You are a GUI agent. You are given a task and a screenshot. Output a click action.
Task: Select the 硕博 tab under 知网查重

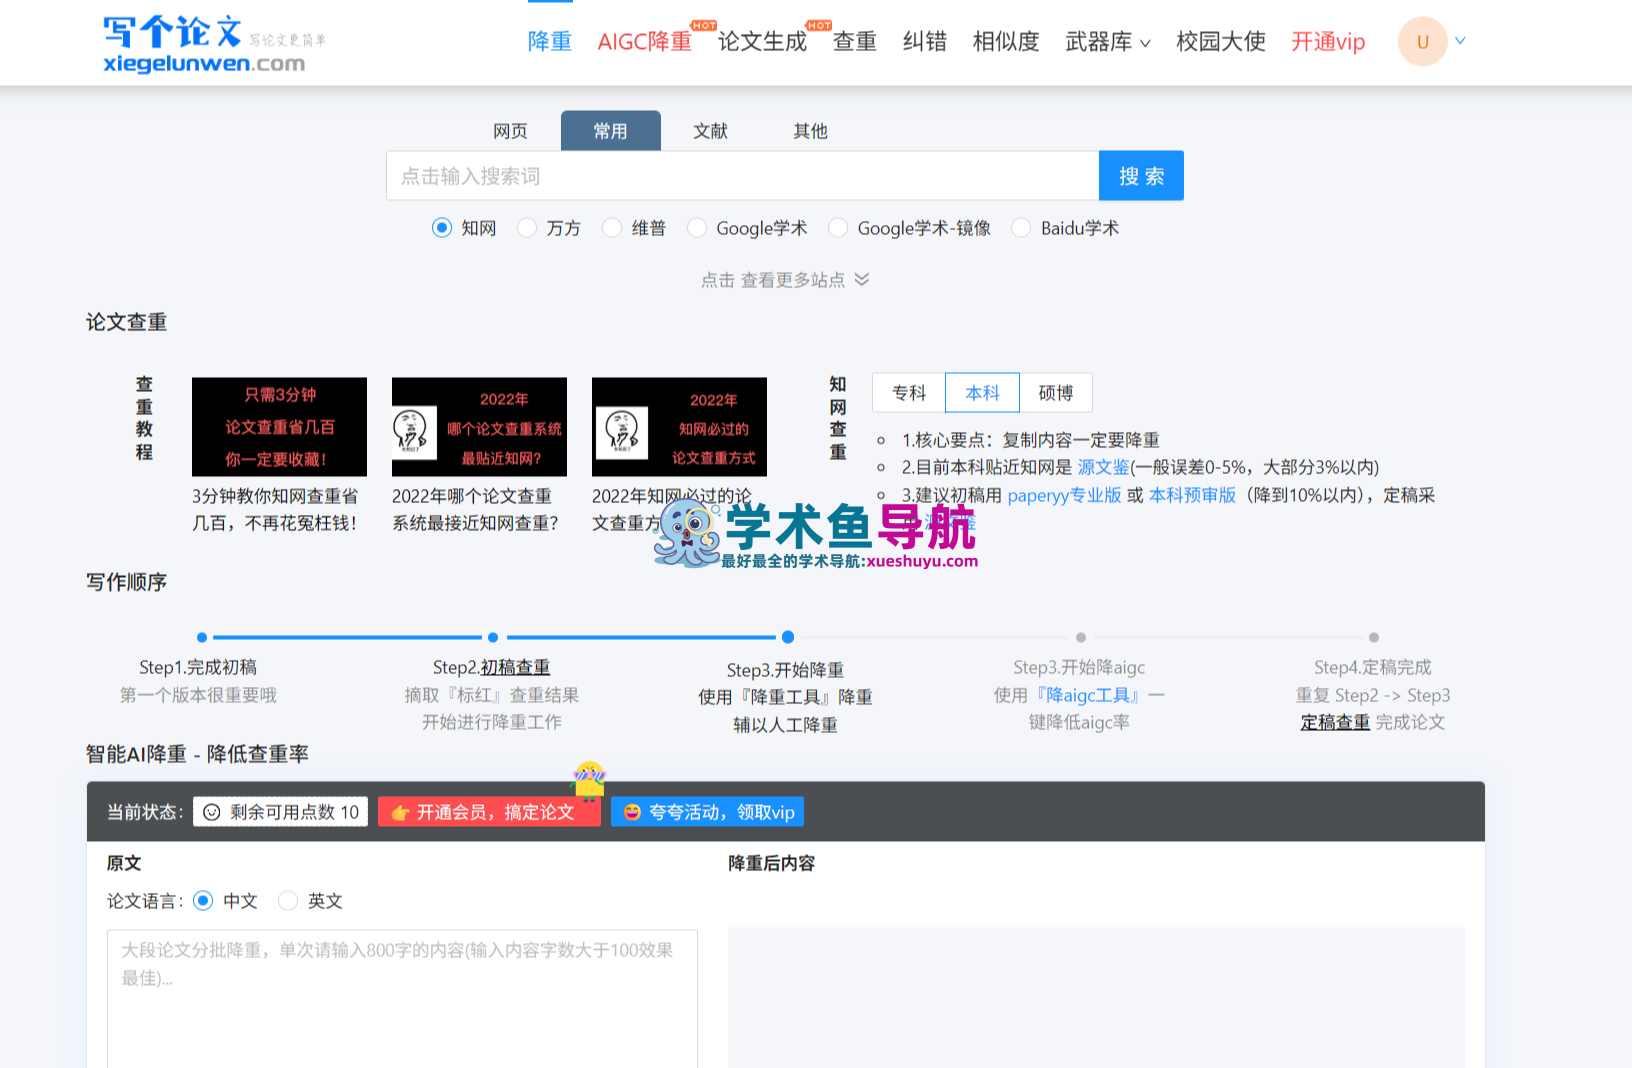click(x=1055, y=393)
